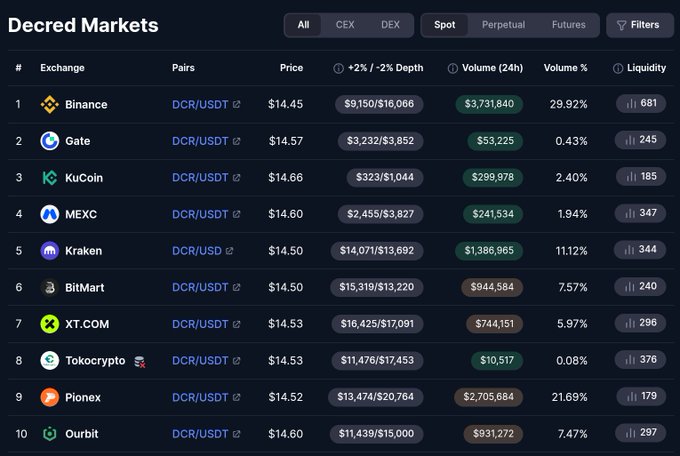The height and width of the screenshot is (456, 680).
Task: Click the info icon beside +2% / -2% Depth
Action: [338, 69]
